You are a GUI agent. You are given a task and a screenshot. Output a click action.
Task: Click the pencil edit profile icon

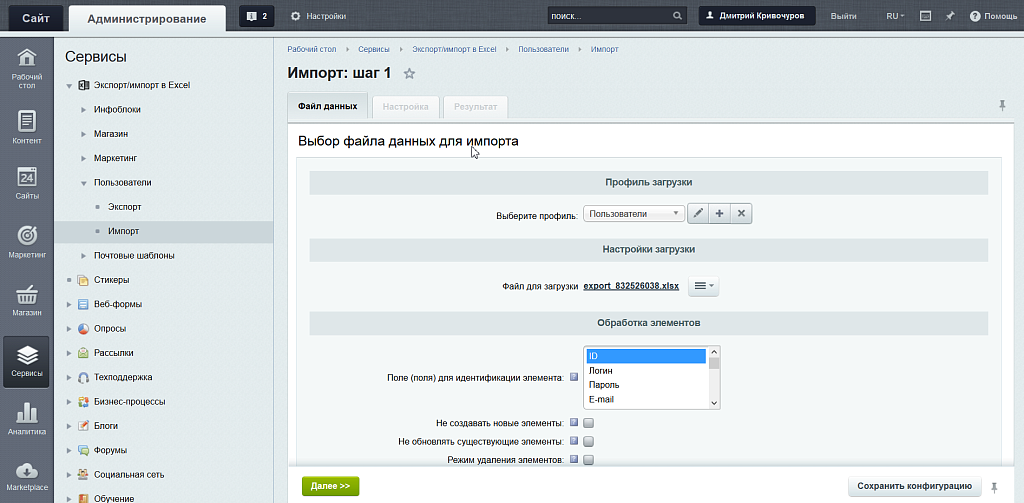[699, 214]
